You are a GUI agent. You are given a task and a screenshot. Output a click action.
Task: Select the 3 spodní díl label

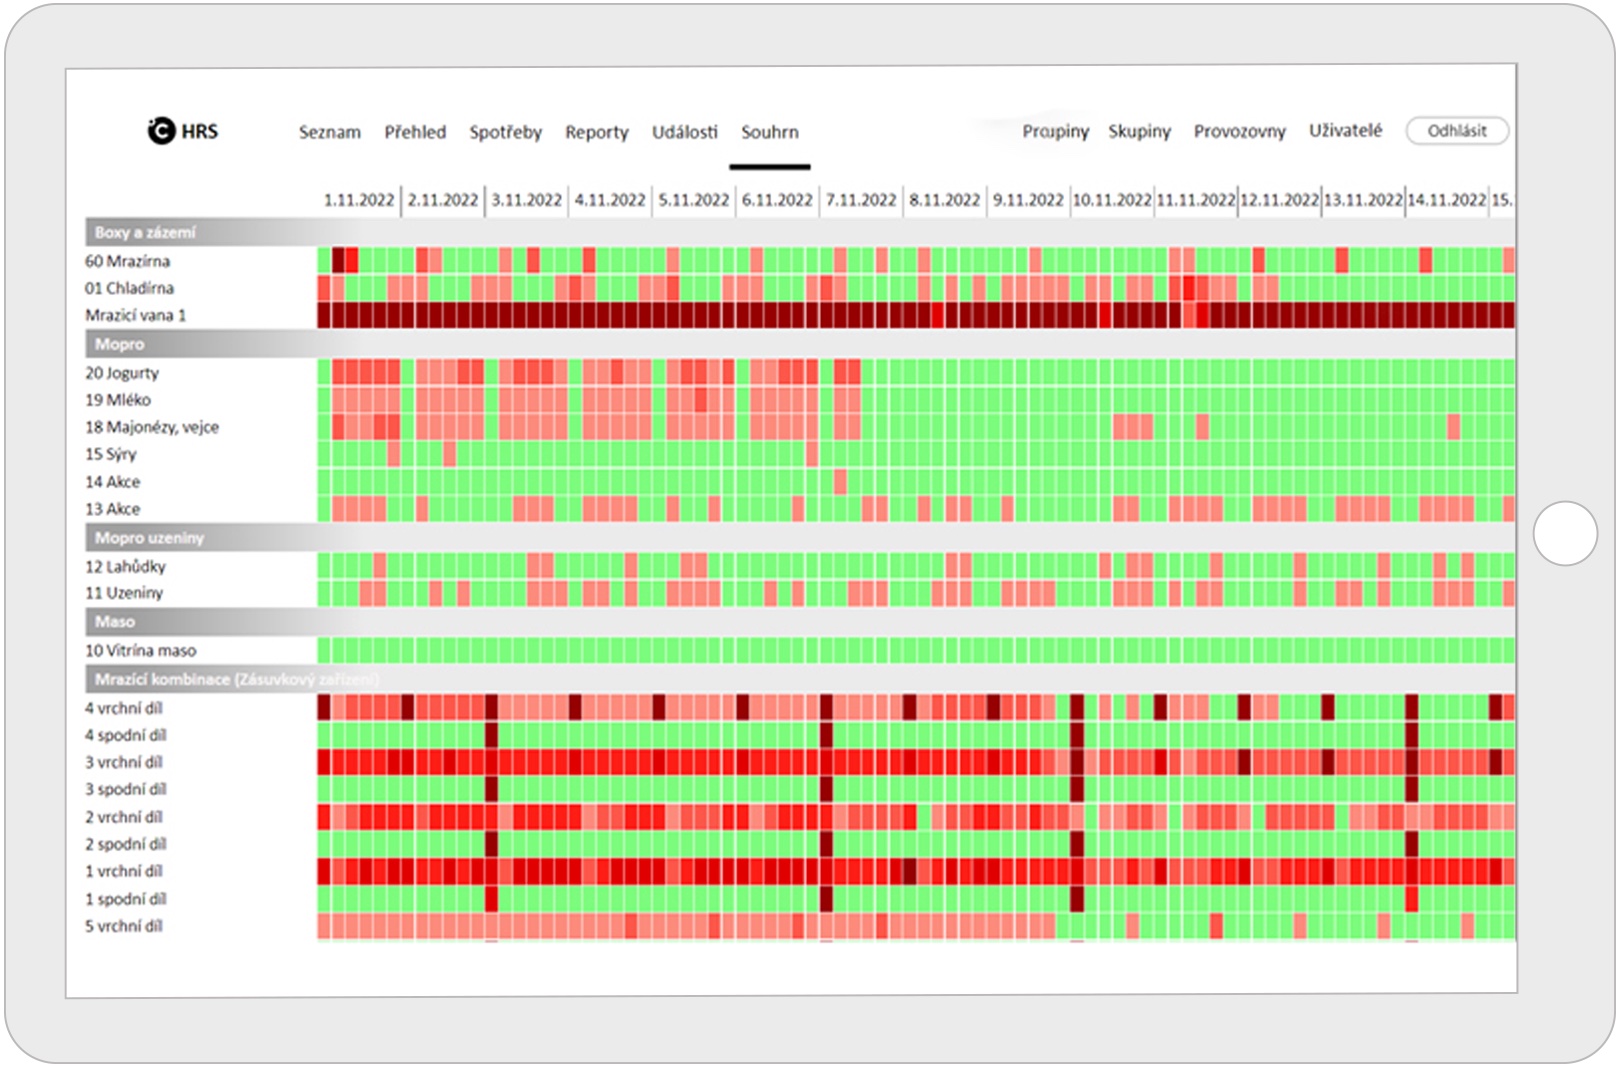pyautogui.click(x=125, y=789)
